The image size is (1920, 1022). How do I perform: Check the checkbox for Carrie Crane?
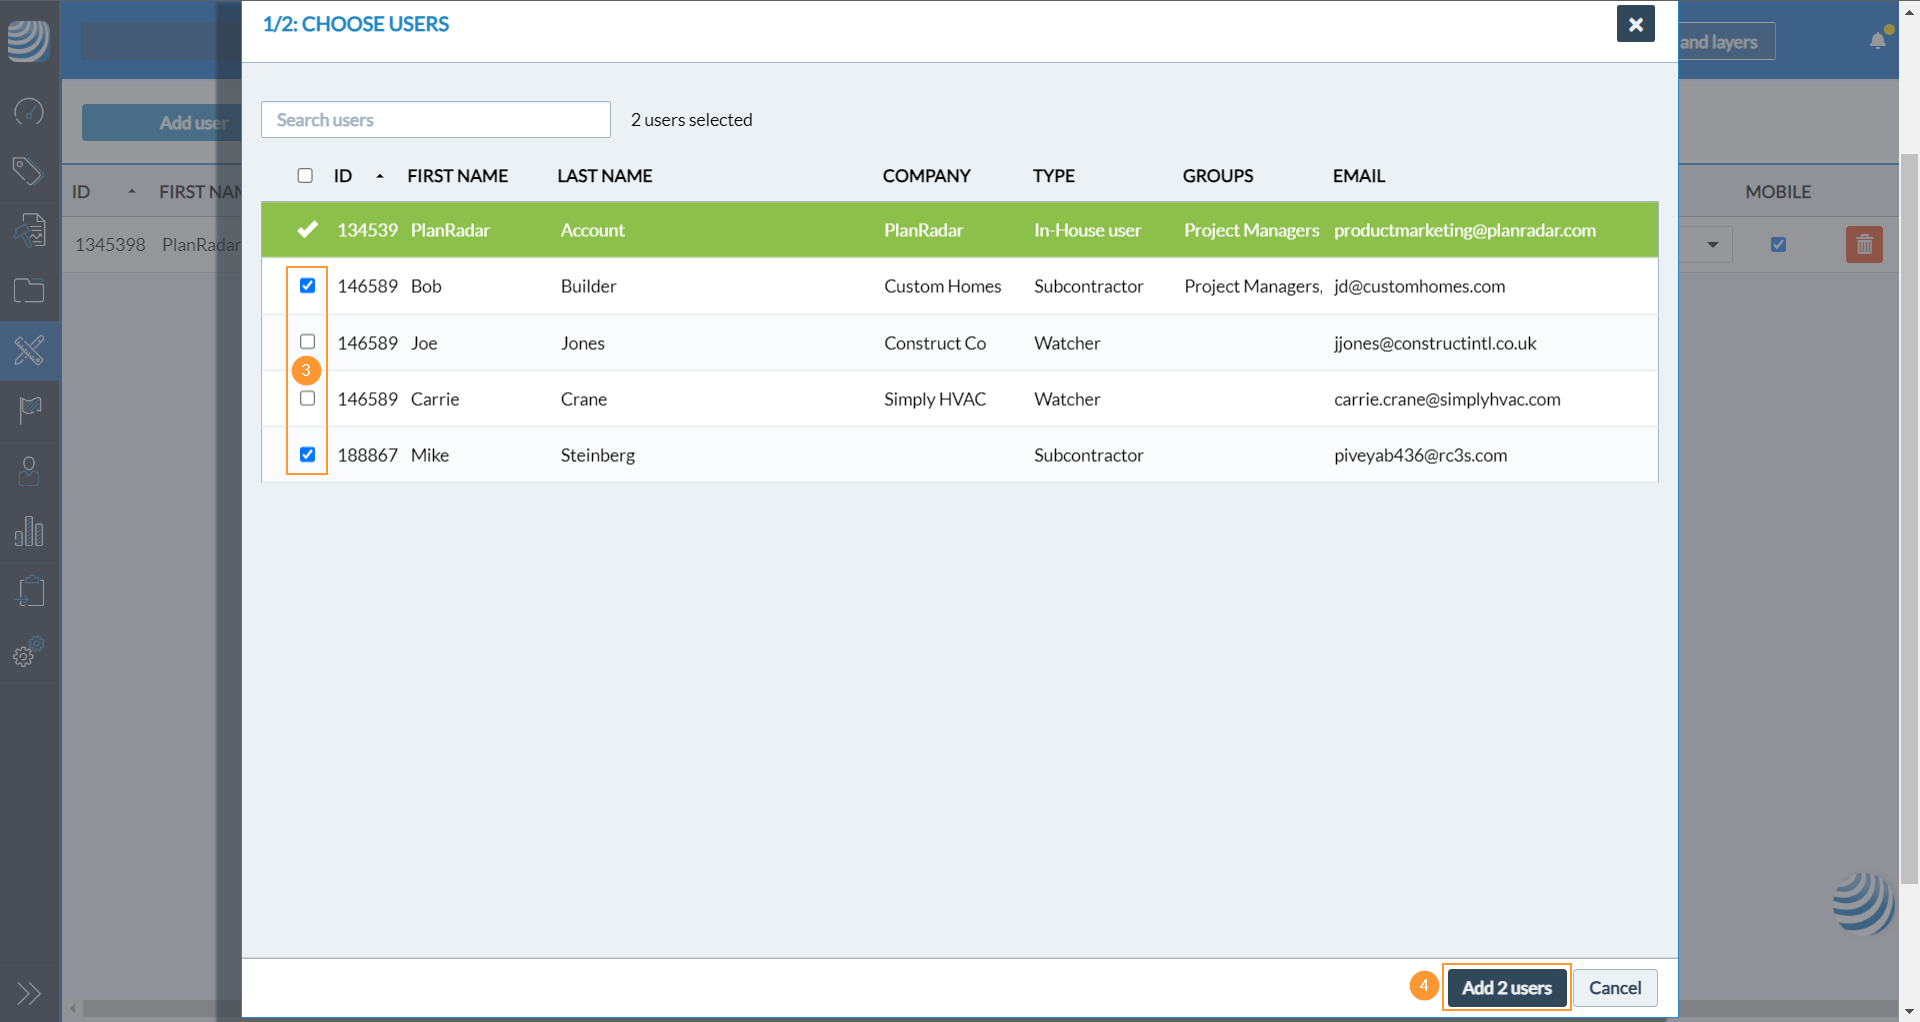[308, 398]
